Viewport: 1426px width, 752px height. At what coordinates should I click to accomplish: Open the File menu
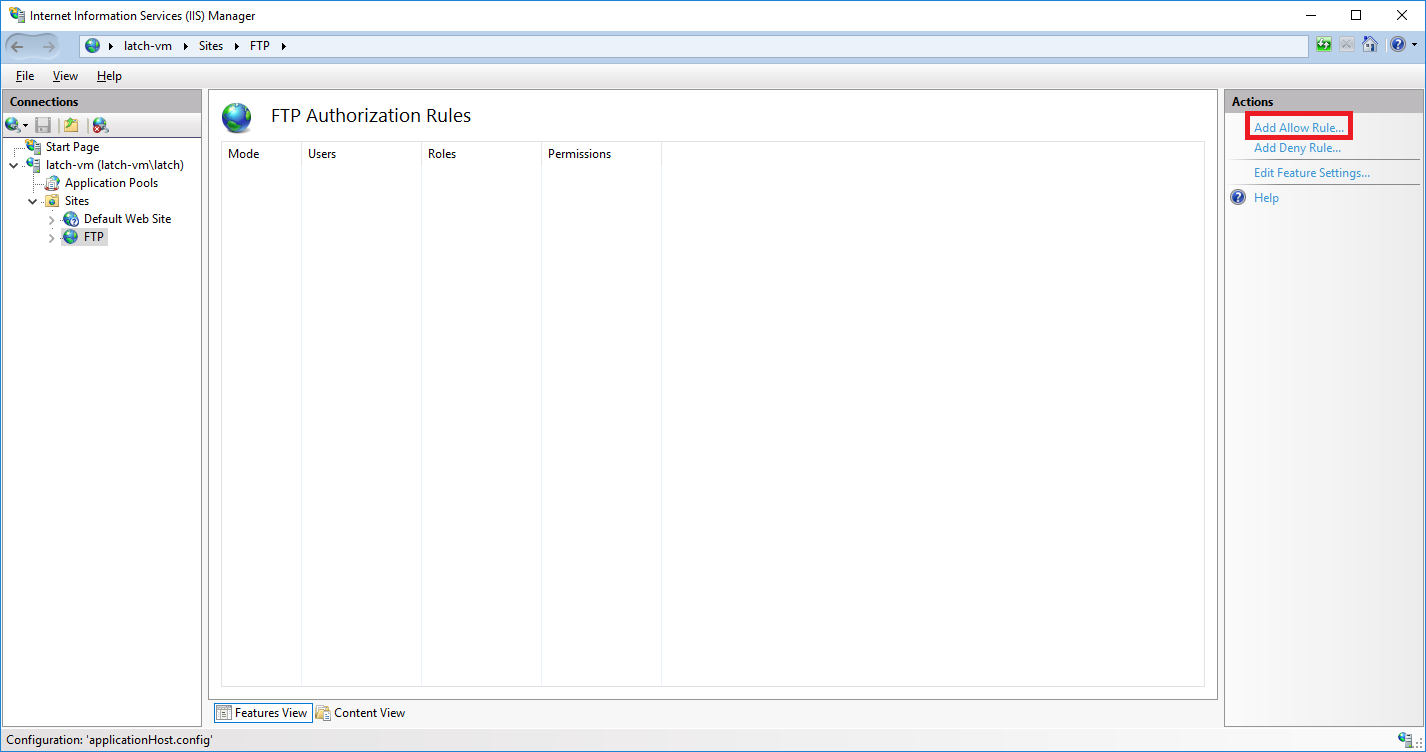click(x=25, y=76)
